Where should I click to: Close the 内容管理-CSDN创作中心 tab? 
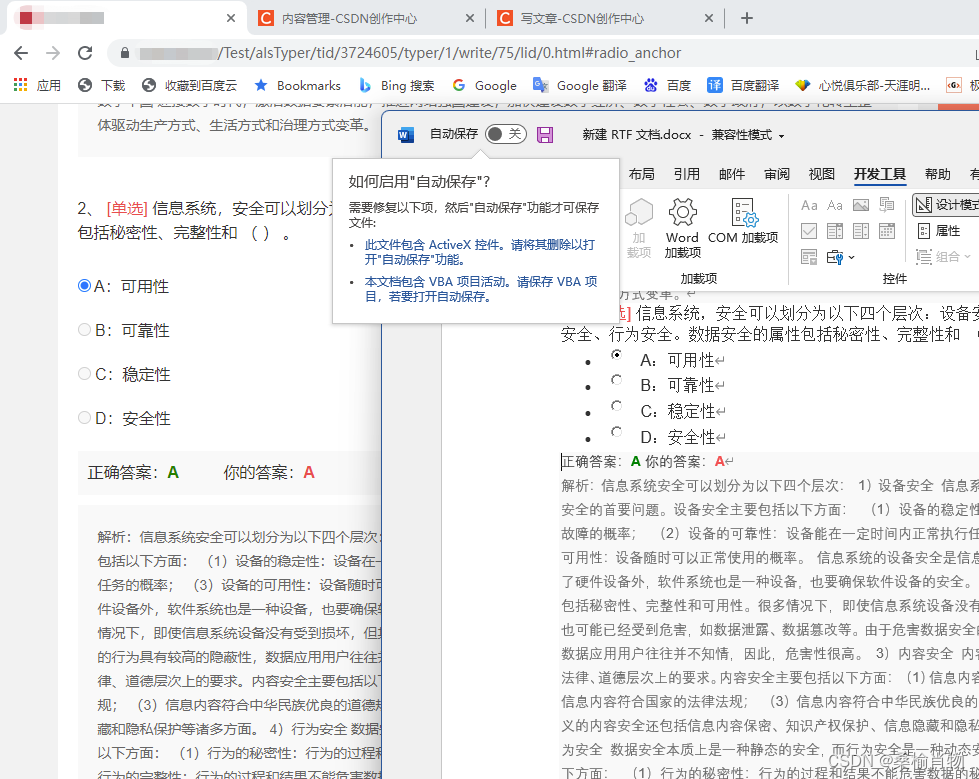[470, 18]
